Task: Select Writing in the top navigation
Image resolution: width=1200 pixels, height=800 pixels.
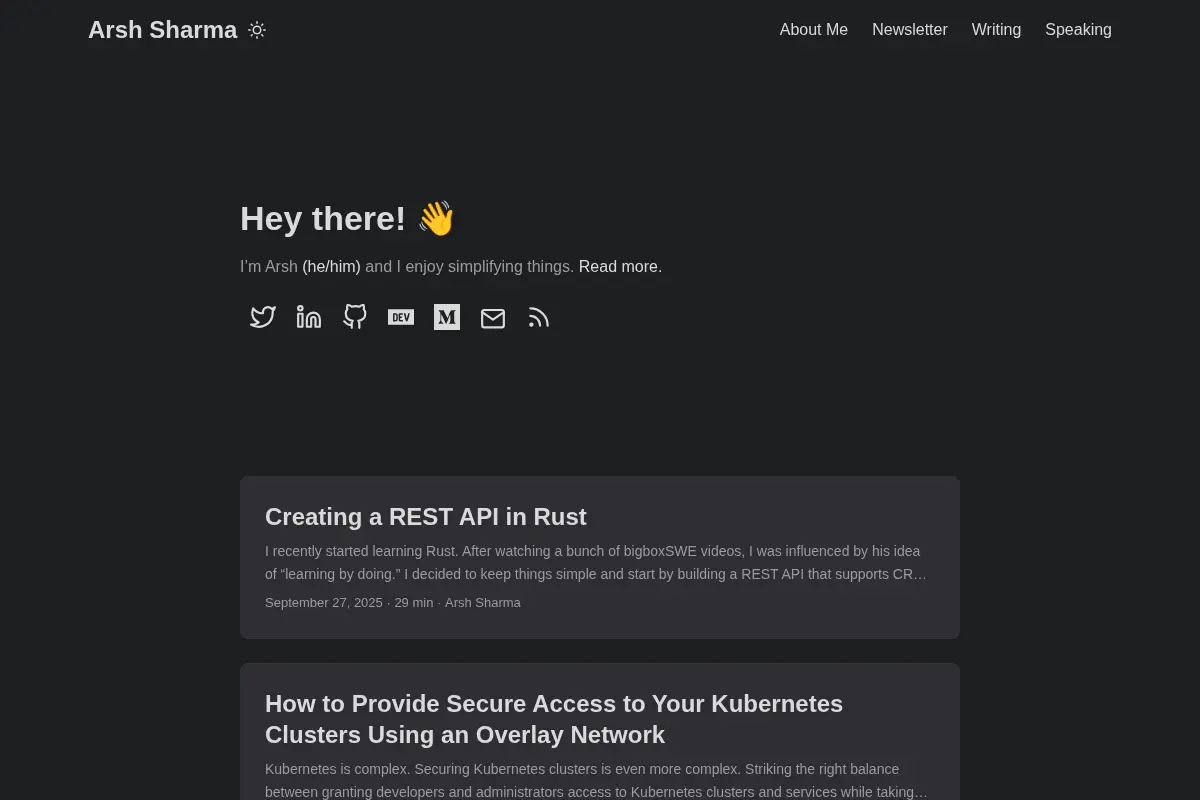Action: click(x=996, y=30)
